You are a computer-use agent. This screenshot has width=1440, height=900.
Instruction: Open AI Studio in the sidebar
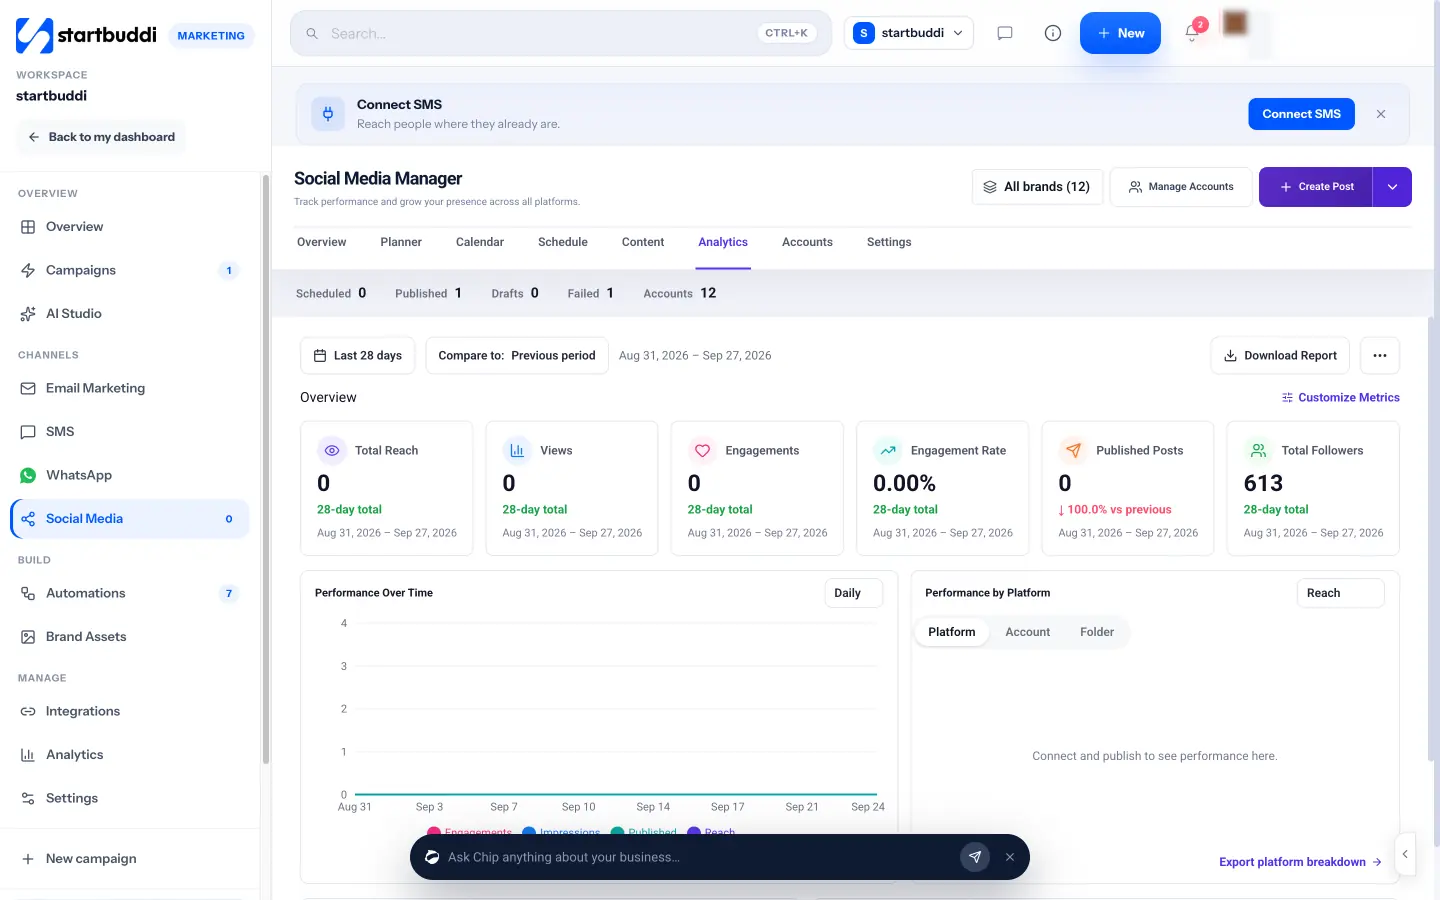(x=130, y=314)
